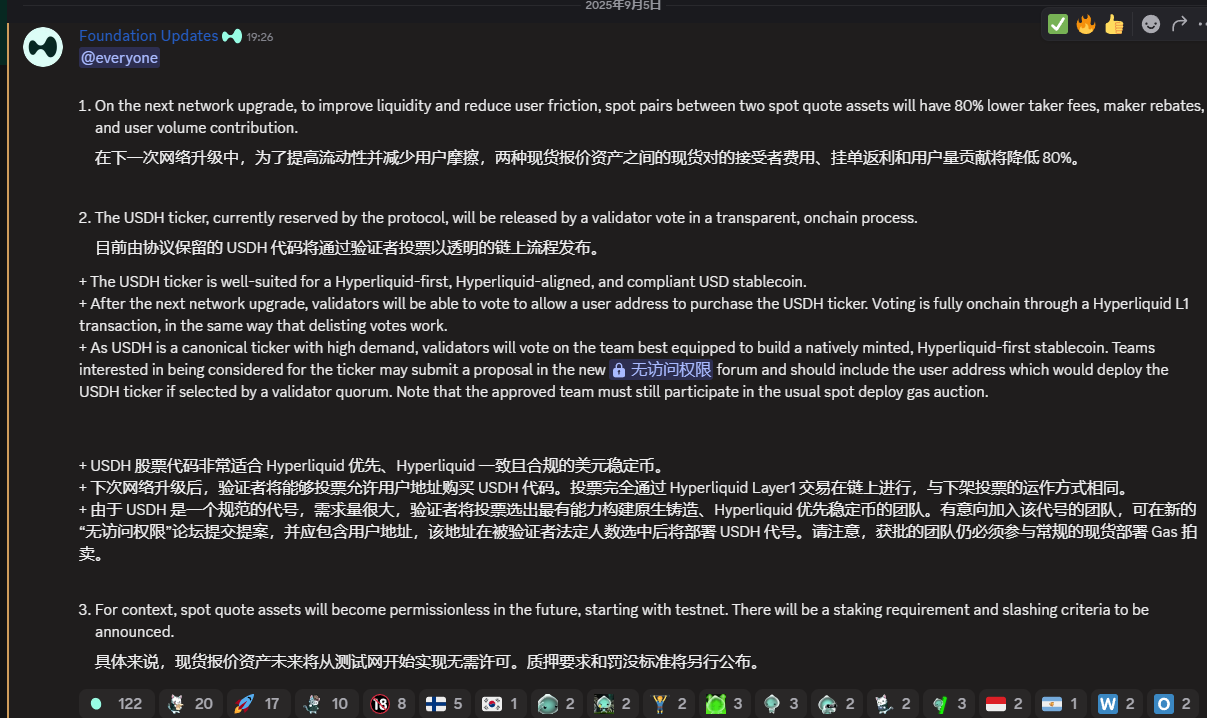The image size is (1207, 718).
Task: Click the forward message arrow icon
Action: click(1179, 24)
